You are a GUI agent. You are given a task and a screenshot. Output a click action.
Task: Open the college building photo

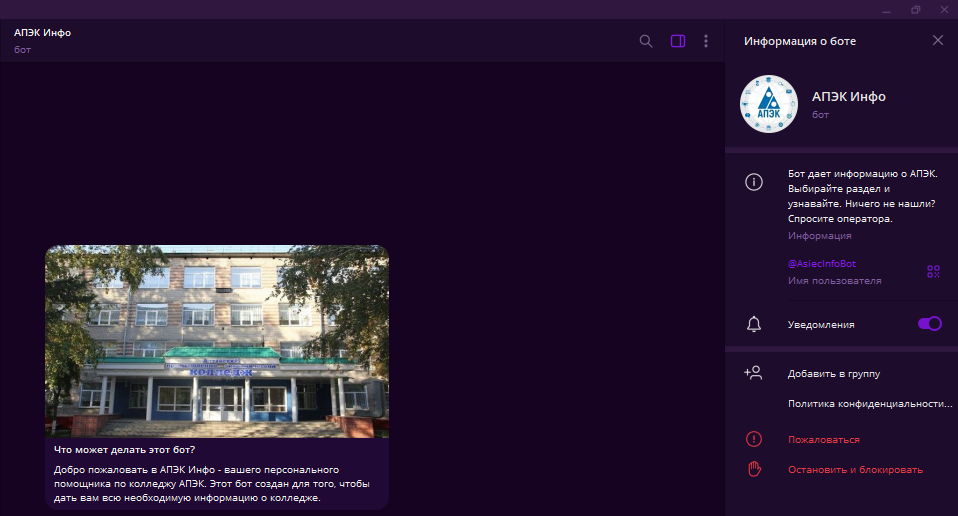tap(217, 341)
